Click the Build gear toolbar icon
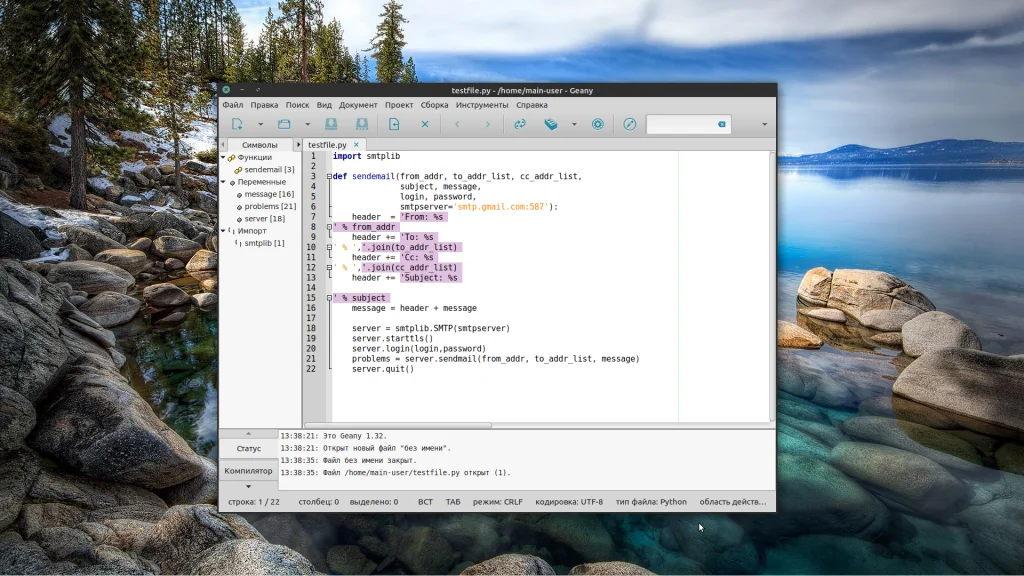 tap(550, 124)
